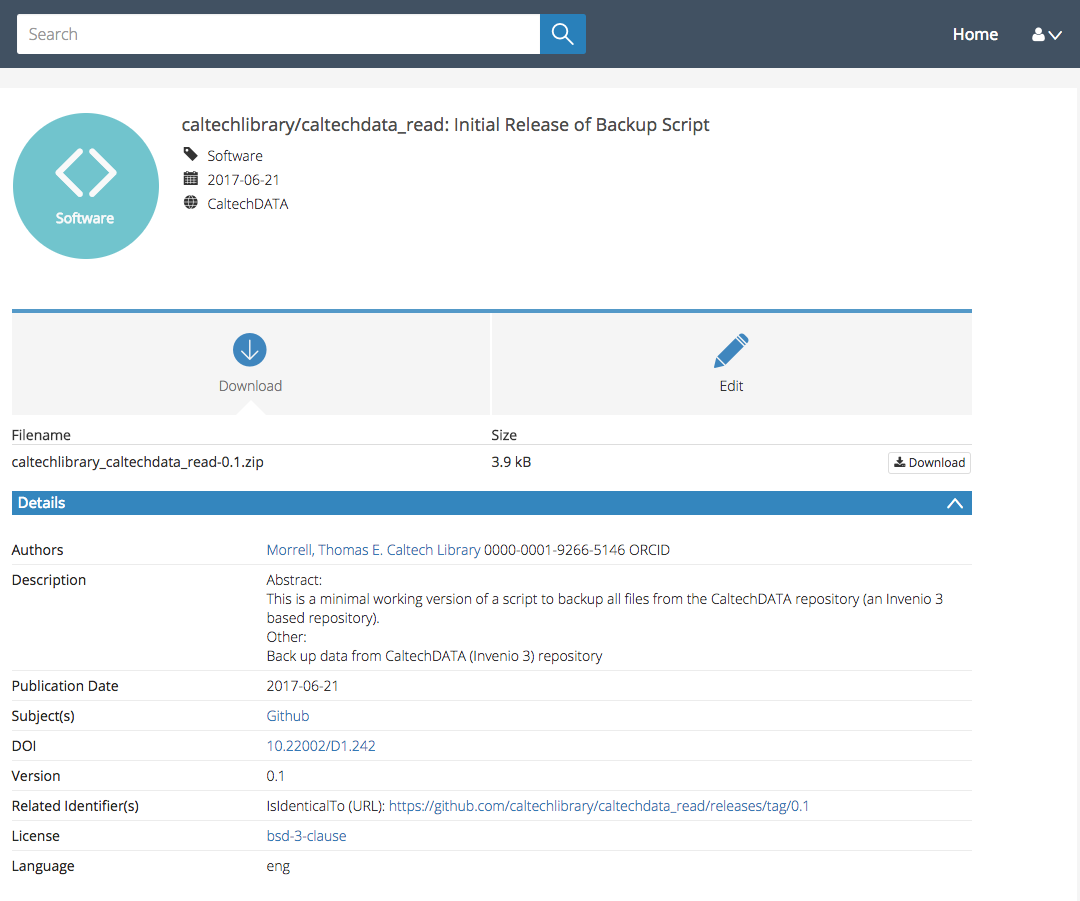Focus the Search input field
This screenshot has height=901, width=1080.
278,34
